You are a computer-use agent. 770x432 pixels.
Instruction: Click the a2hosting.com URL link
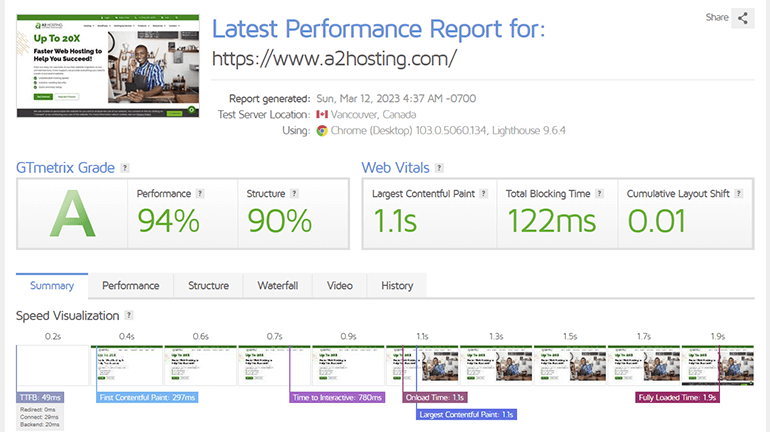(334, 58)
